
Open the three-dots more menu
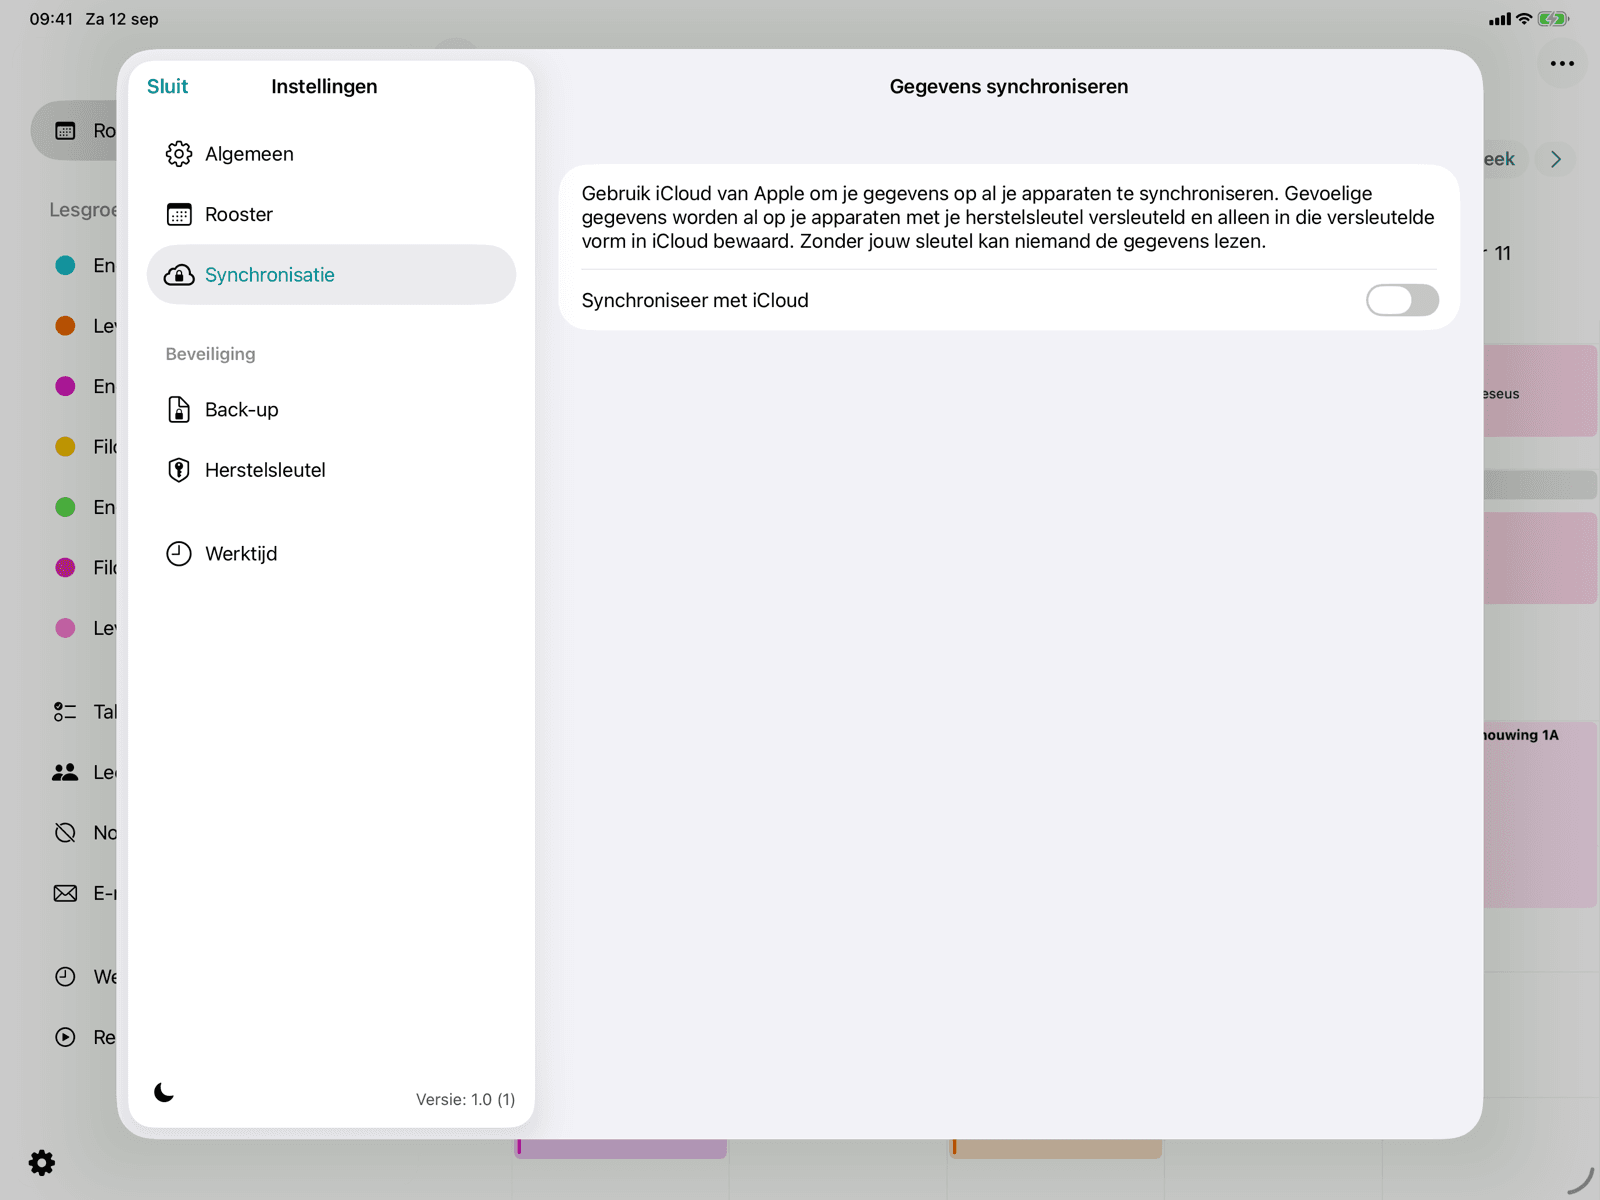click(x=1562, y=63)
